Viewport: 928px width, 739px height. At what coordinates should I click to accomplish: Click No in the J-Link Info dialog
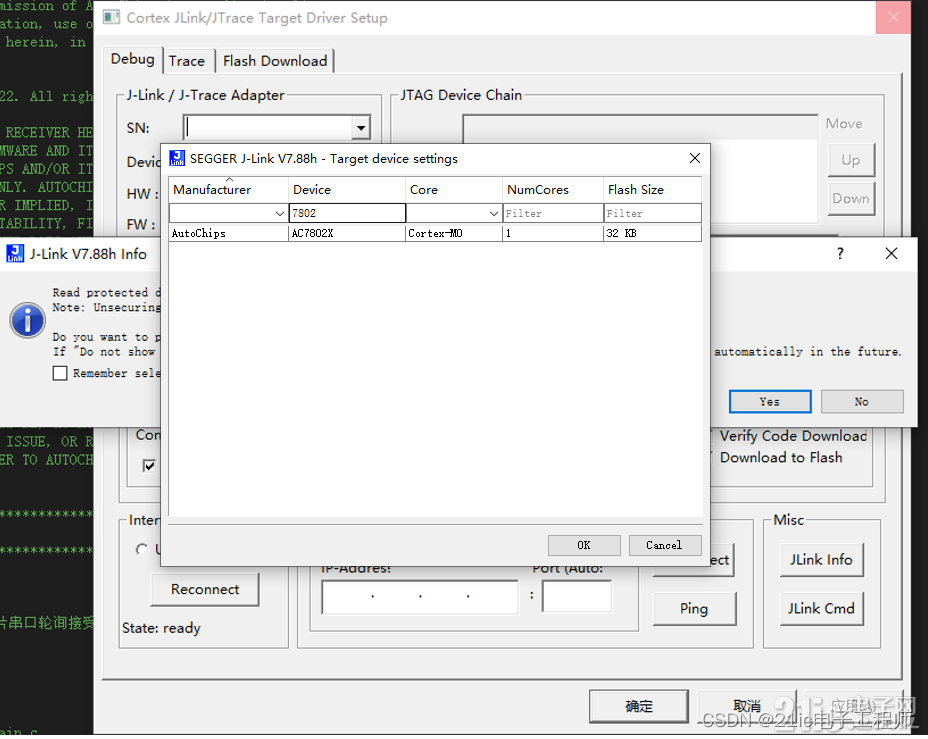(862, 401)
